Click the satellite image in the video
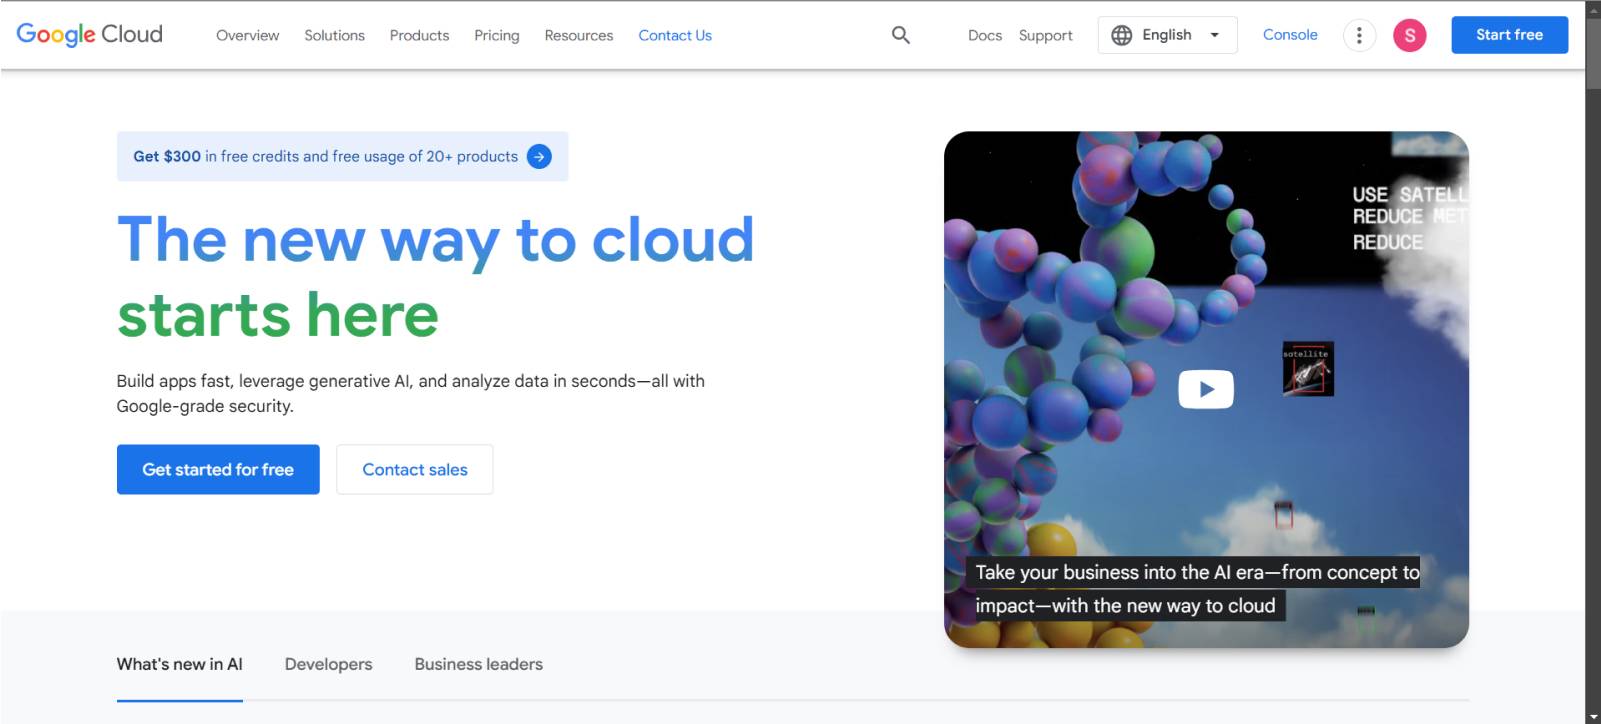 click(x=1308, y=369)
